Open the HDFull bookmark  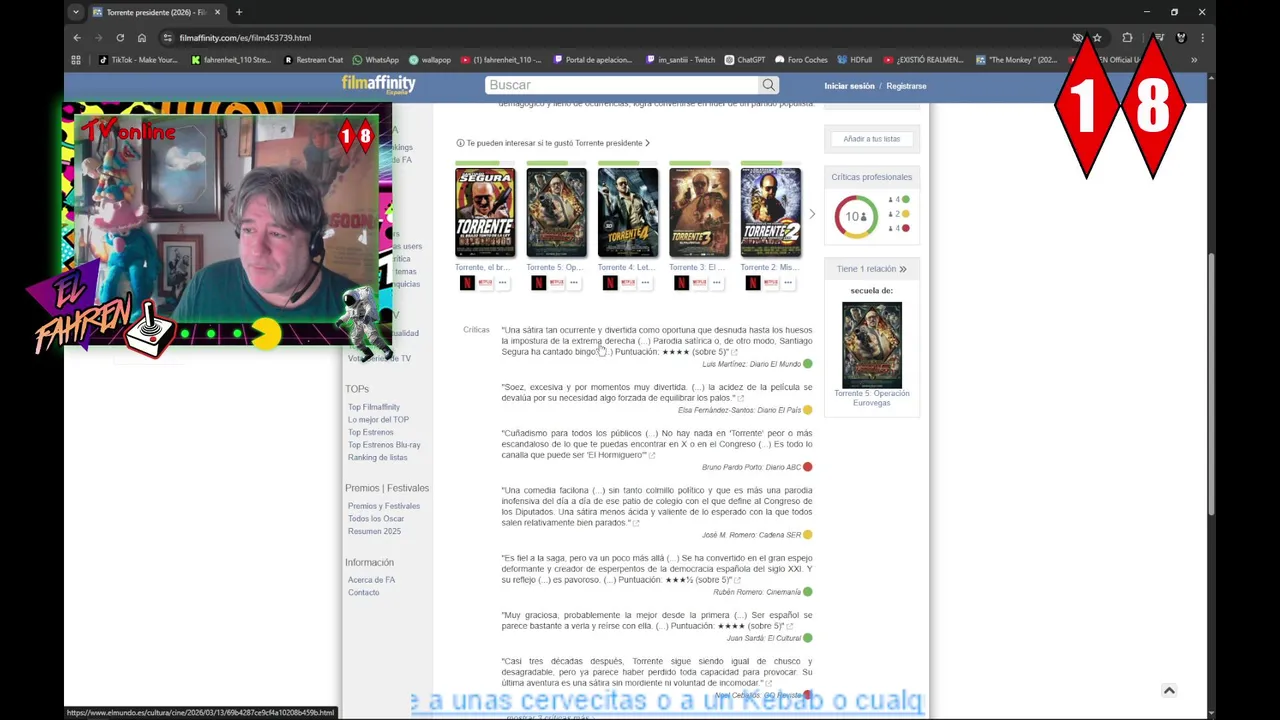(x=855, y=60)
